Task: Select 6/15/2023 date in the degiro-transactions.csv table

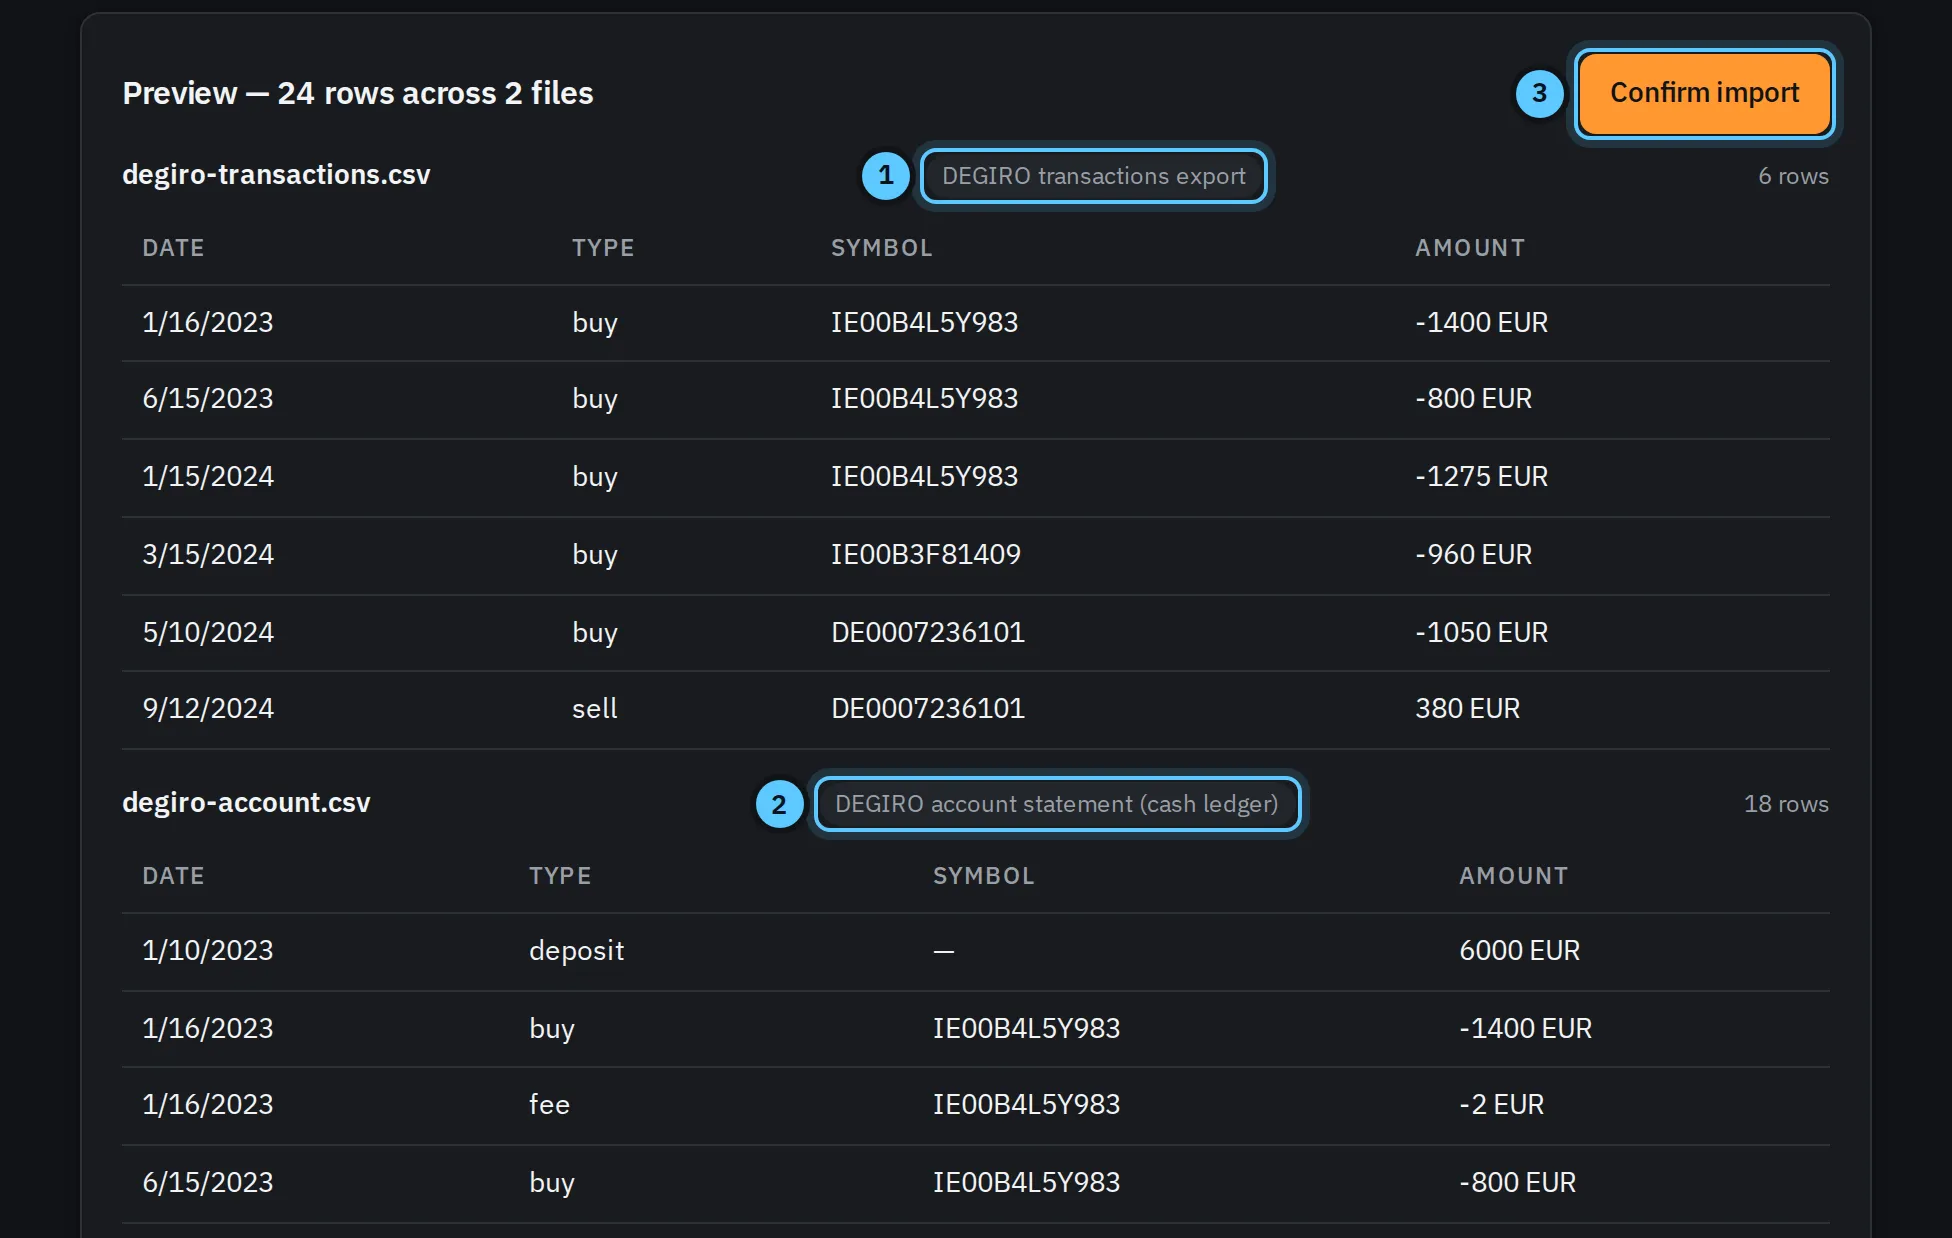Action: [208, 398]
